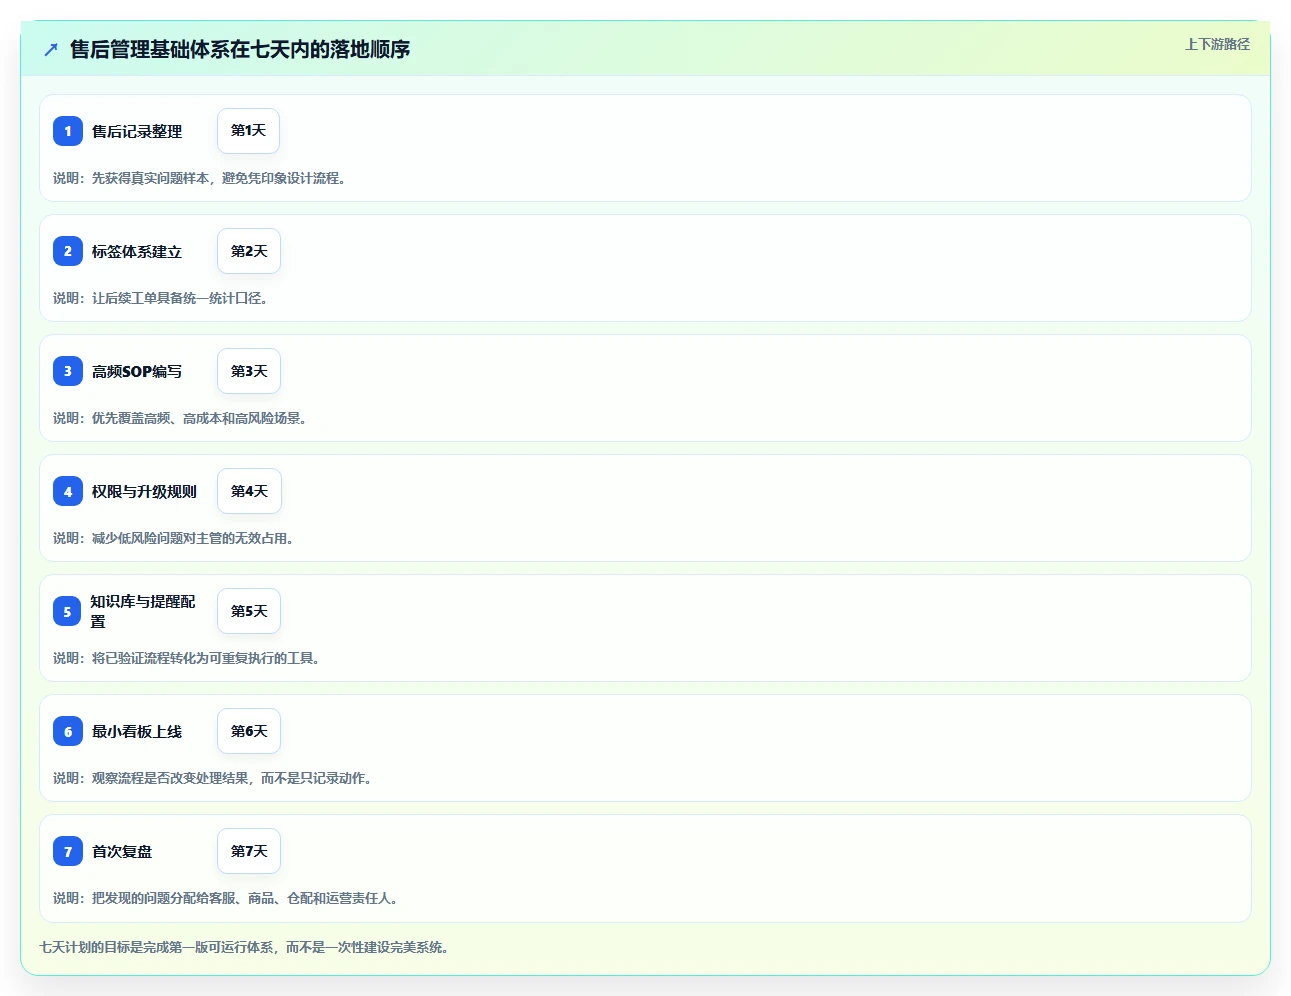Click the 第4天 day tag
Screen dimensions: 1291x996
(x=249, y=491)
